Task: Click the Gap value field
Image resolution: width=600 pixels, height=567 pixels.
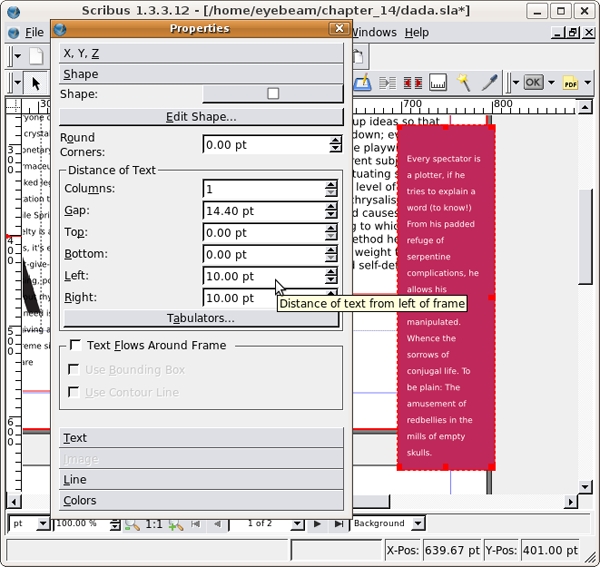Action: click(264, 211)
